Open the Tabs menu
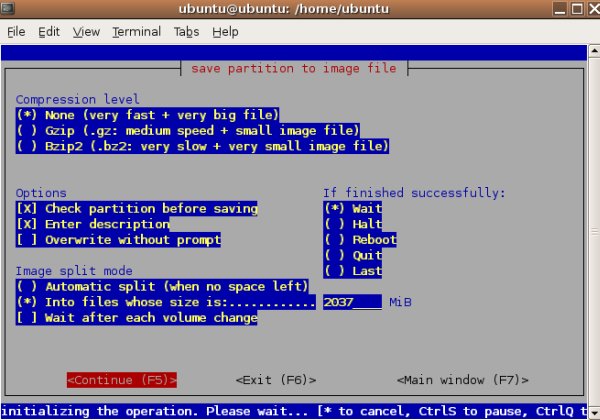600x420 pixels. point(186,31)
